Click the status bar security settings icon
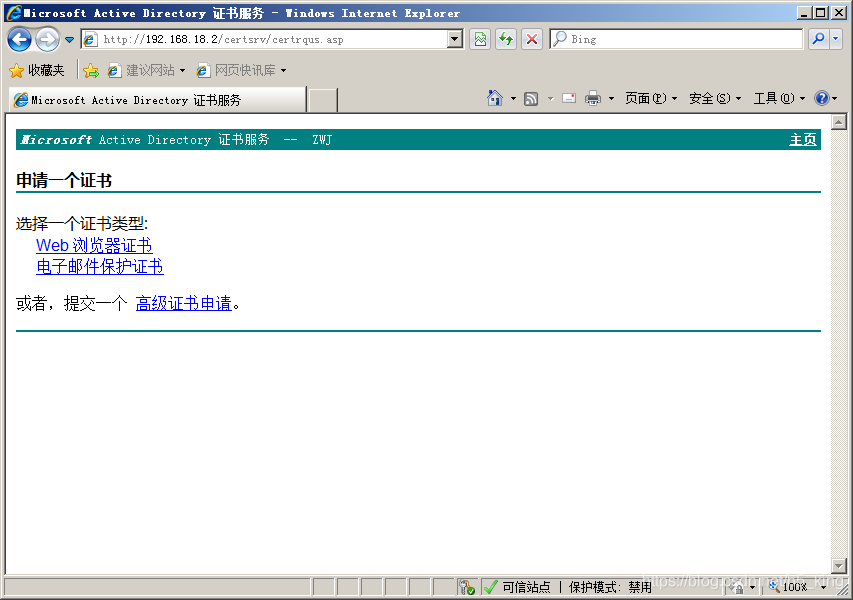This screenshot has width=853, height=600. point(467,587)
